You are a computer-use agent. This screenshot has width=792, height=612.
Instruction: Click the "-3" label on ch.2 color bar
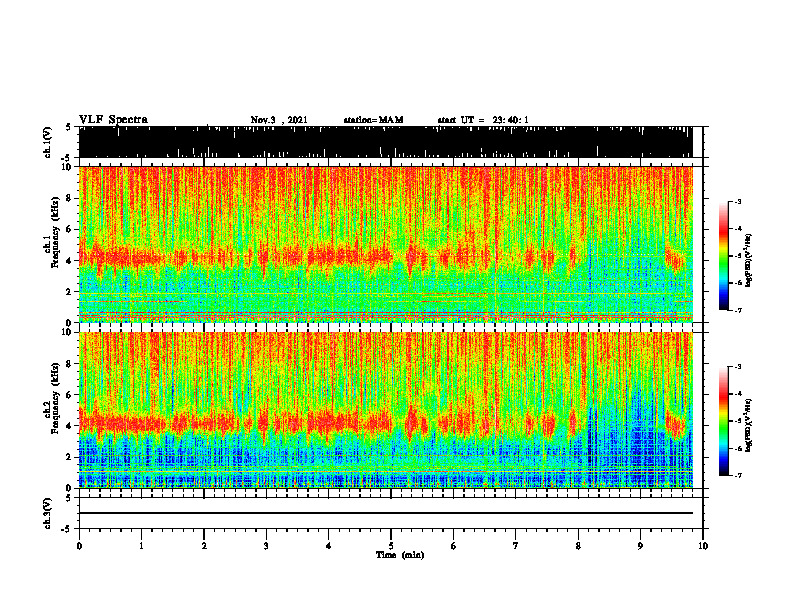738,367
